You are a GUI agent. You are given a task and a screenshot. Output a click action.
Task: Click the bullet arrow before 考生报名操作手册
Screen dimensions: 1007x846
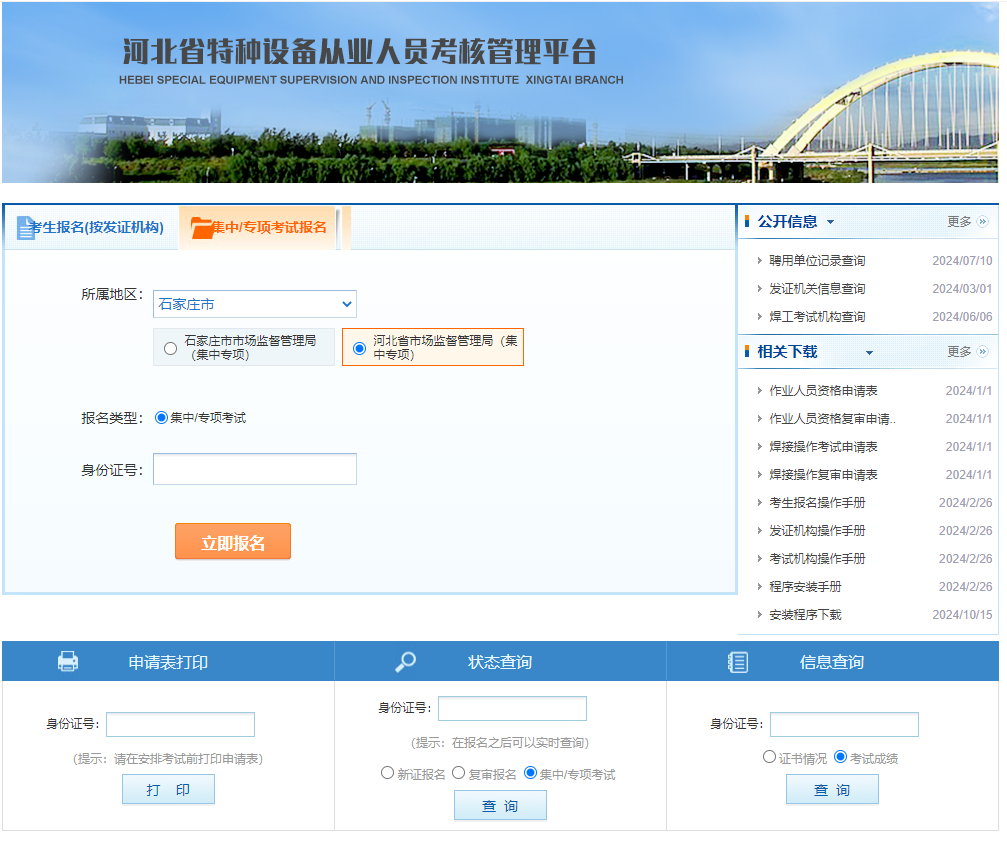pos(759,502)
